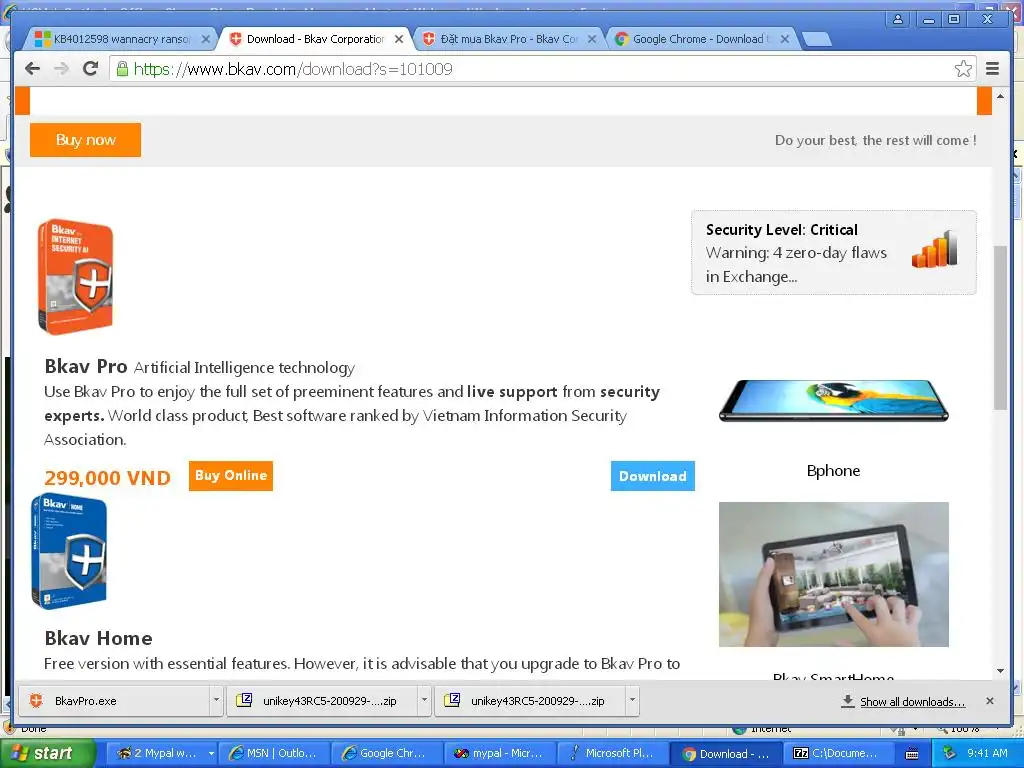The height and width of the screenshot is (768, 1024).
Task: Click the system tray icon beside clock
Action: [x=949, y=754]
